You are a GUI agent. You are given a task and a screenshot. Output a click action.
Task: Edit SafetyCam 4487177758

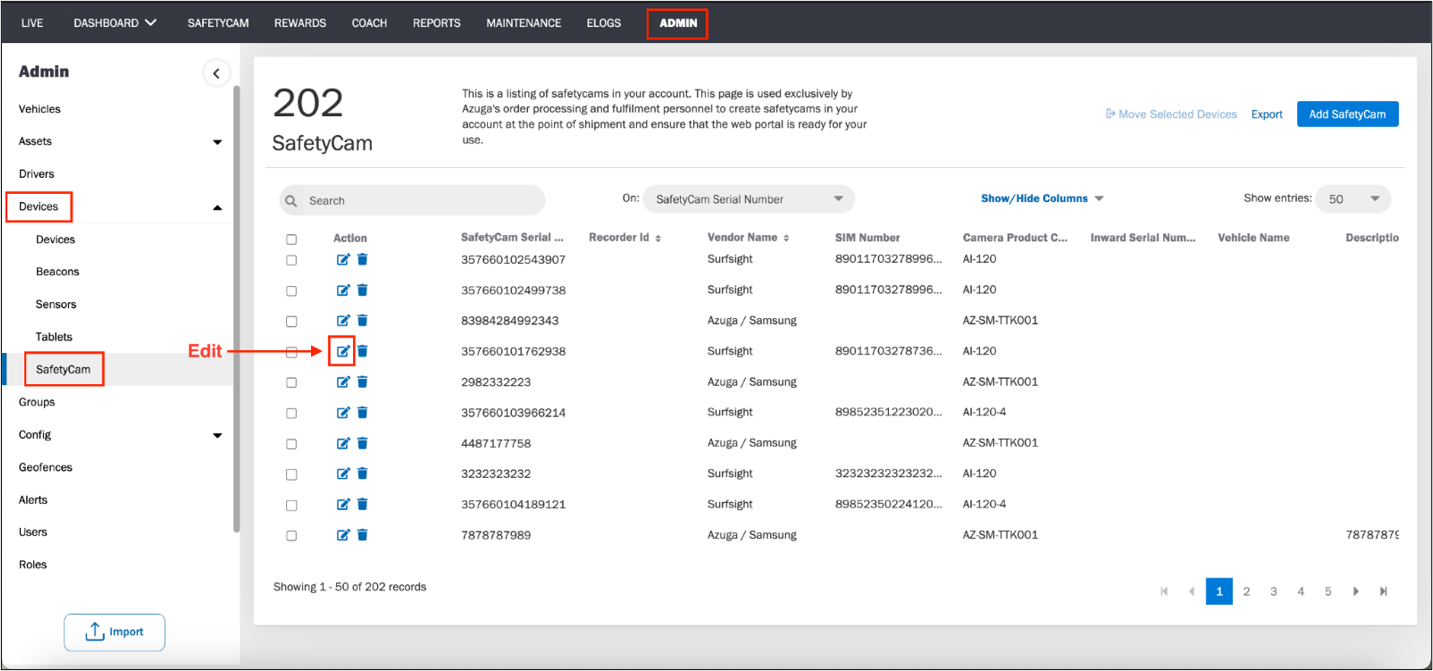[x=343, y=443]
